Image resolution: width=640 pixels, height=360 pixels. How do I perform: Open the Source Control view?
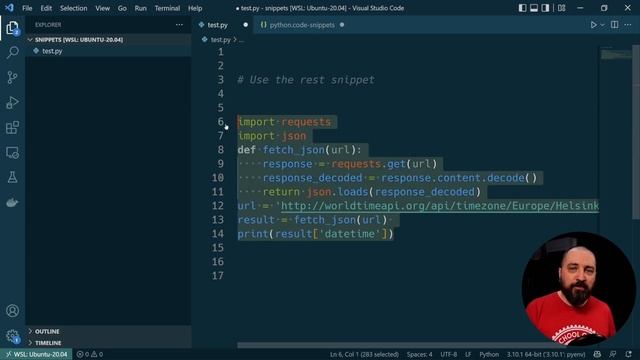[x=12, y=77]
